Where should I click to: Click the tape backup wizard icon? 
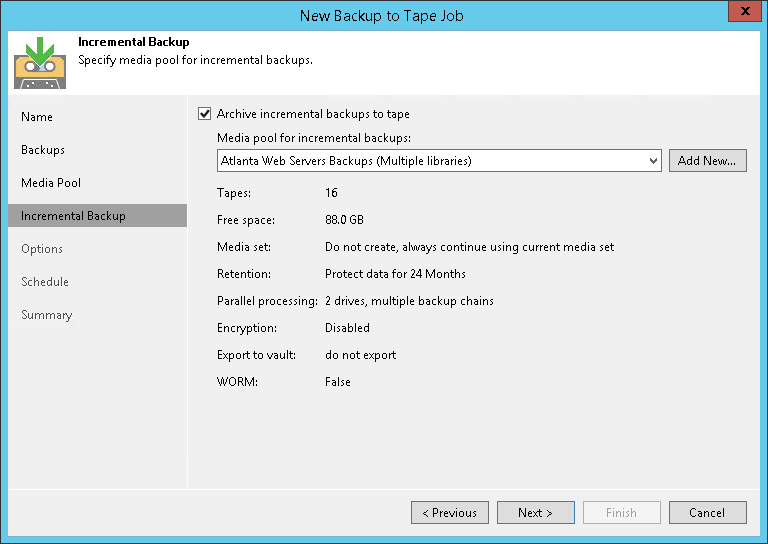[39, 60]
